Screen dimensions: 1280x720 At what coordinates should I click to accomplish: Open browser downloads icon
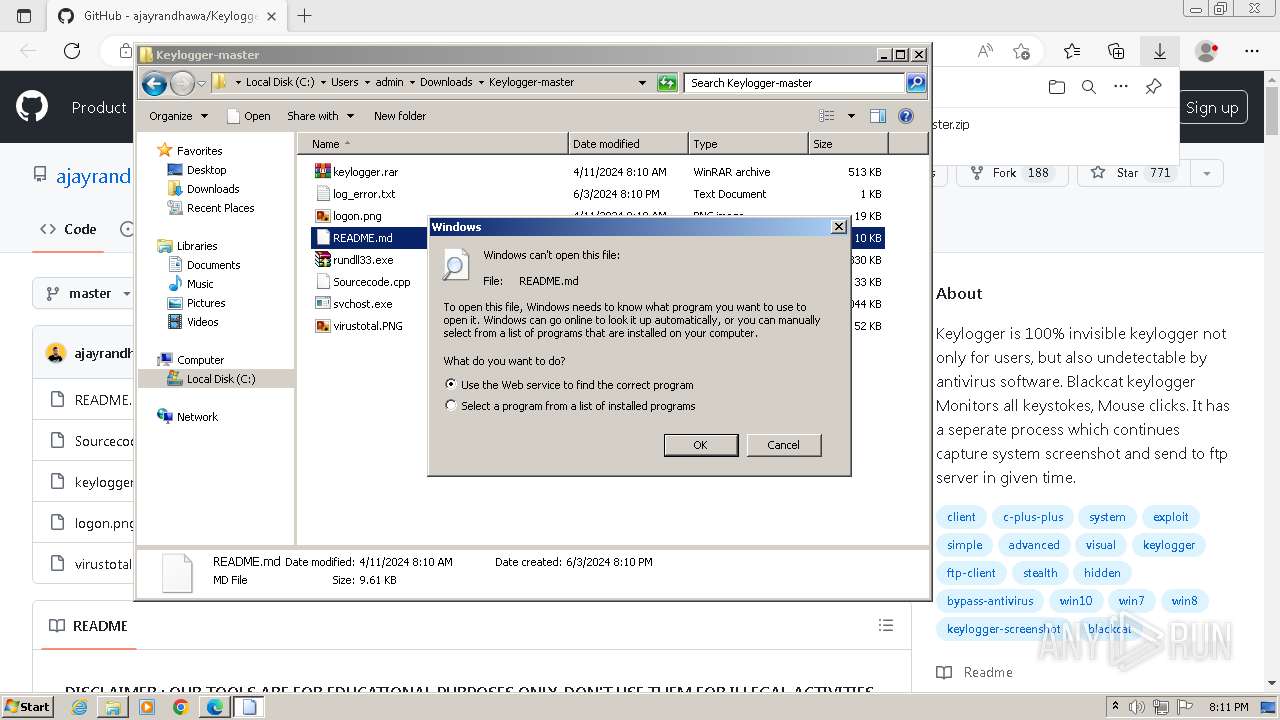[x=1160, y=51]
